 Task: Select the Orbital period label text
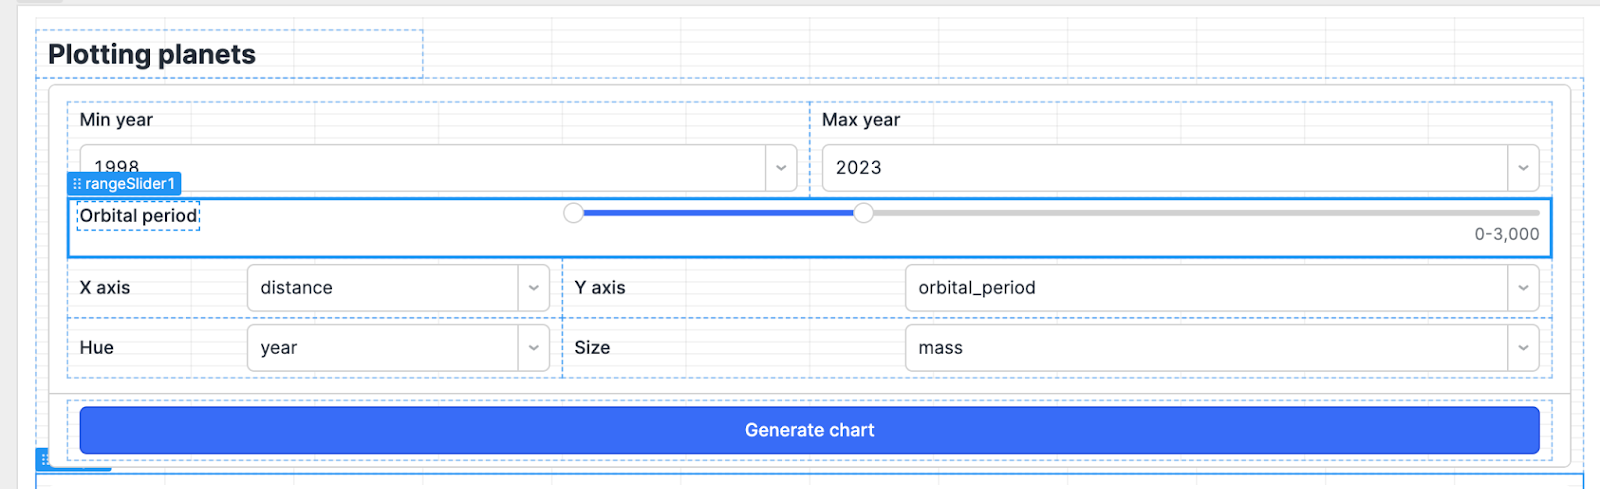tap(138, 216)
